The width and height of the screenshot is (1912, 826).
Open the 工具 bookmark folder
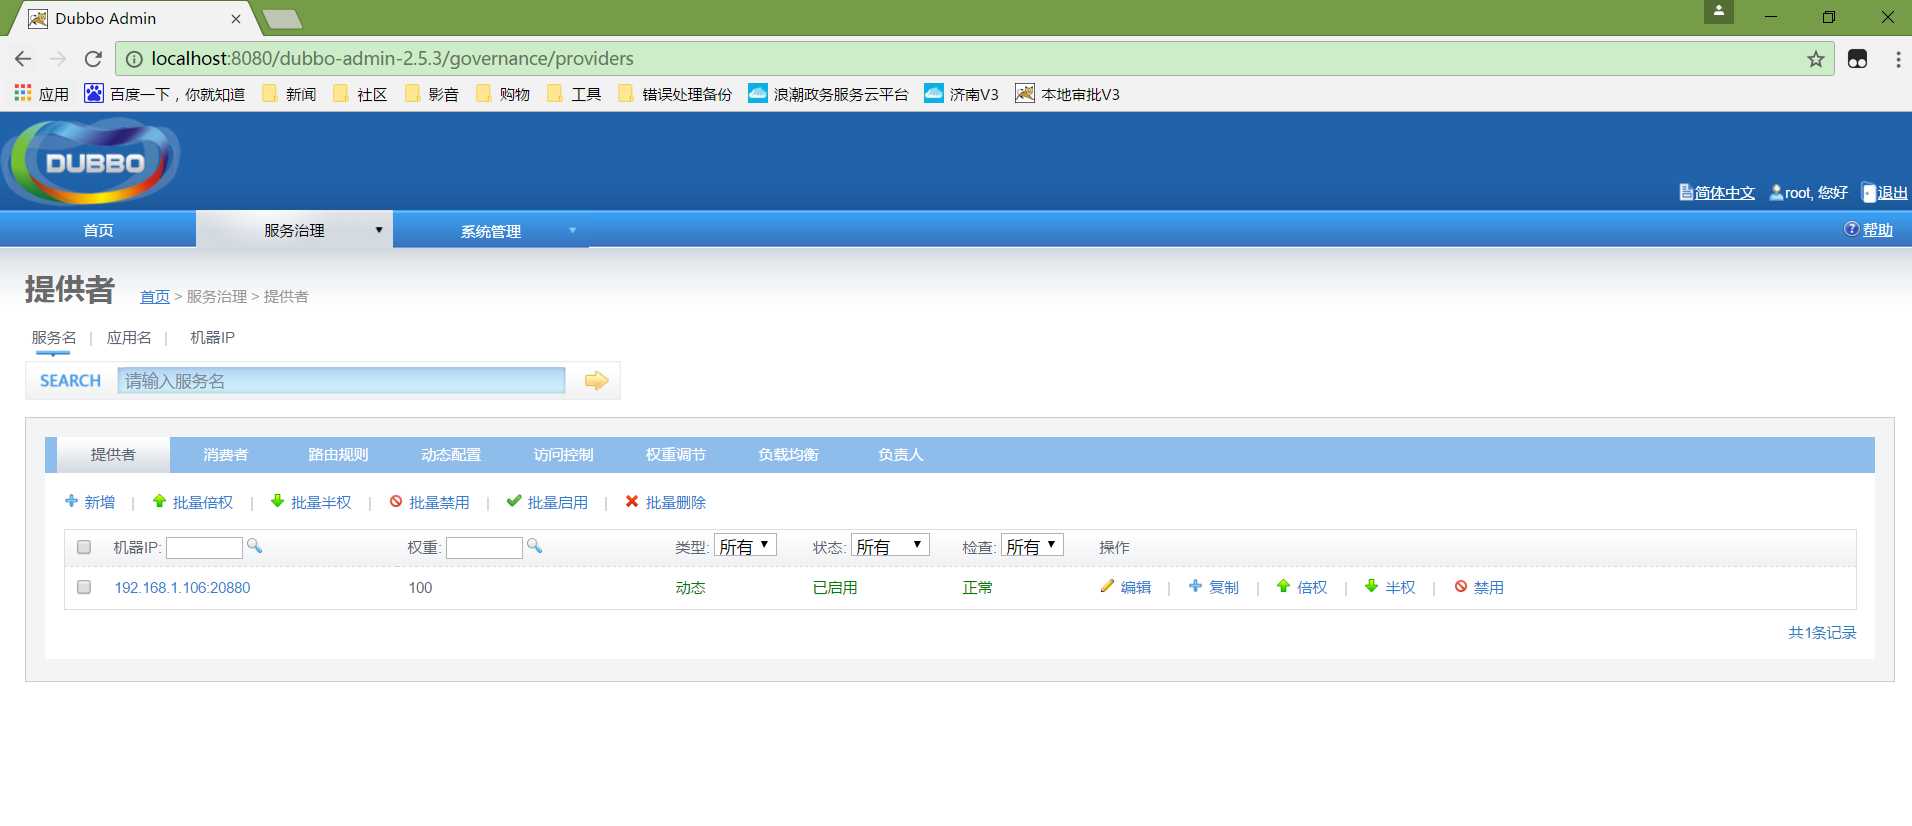(x=574, y=94)
